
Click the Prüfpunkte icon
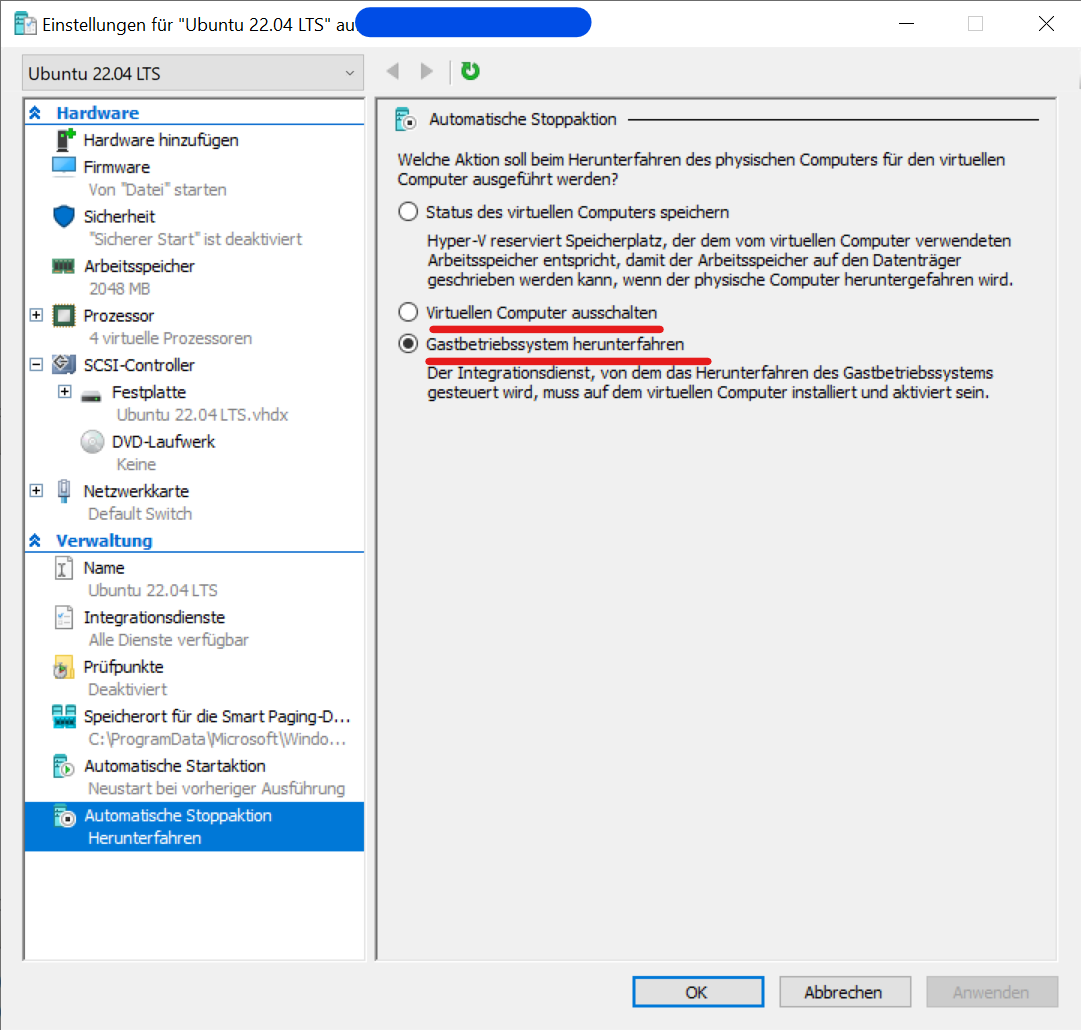63,667
